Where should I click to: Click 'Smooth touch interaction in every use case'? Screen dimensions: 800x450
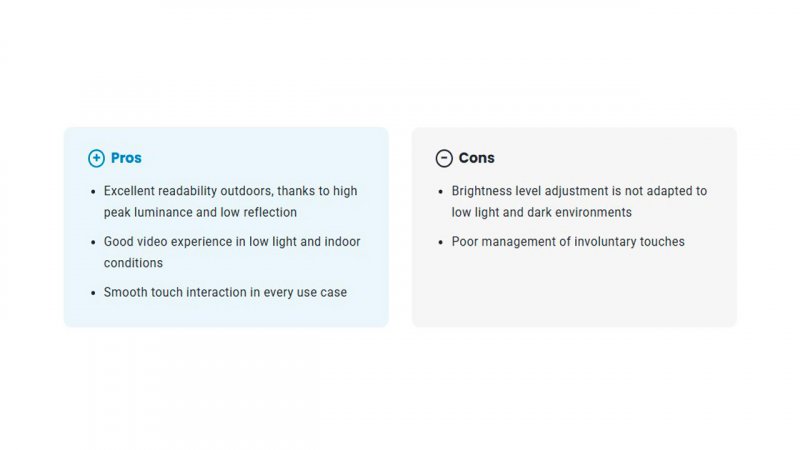pyautogui.click(x=225, y=292)
